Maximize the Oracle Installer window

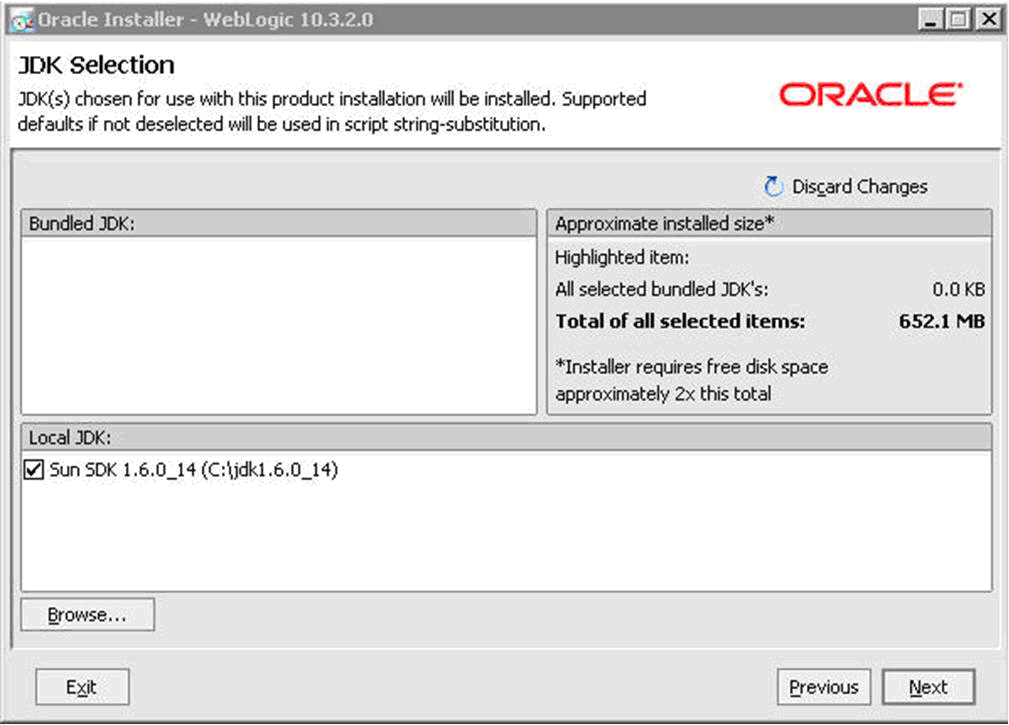pos(958,20)
